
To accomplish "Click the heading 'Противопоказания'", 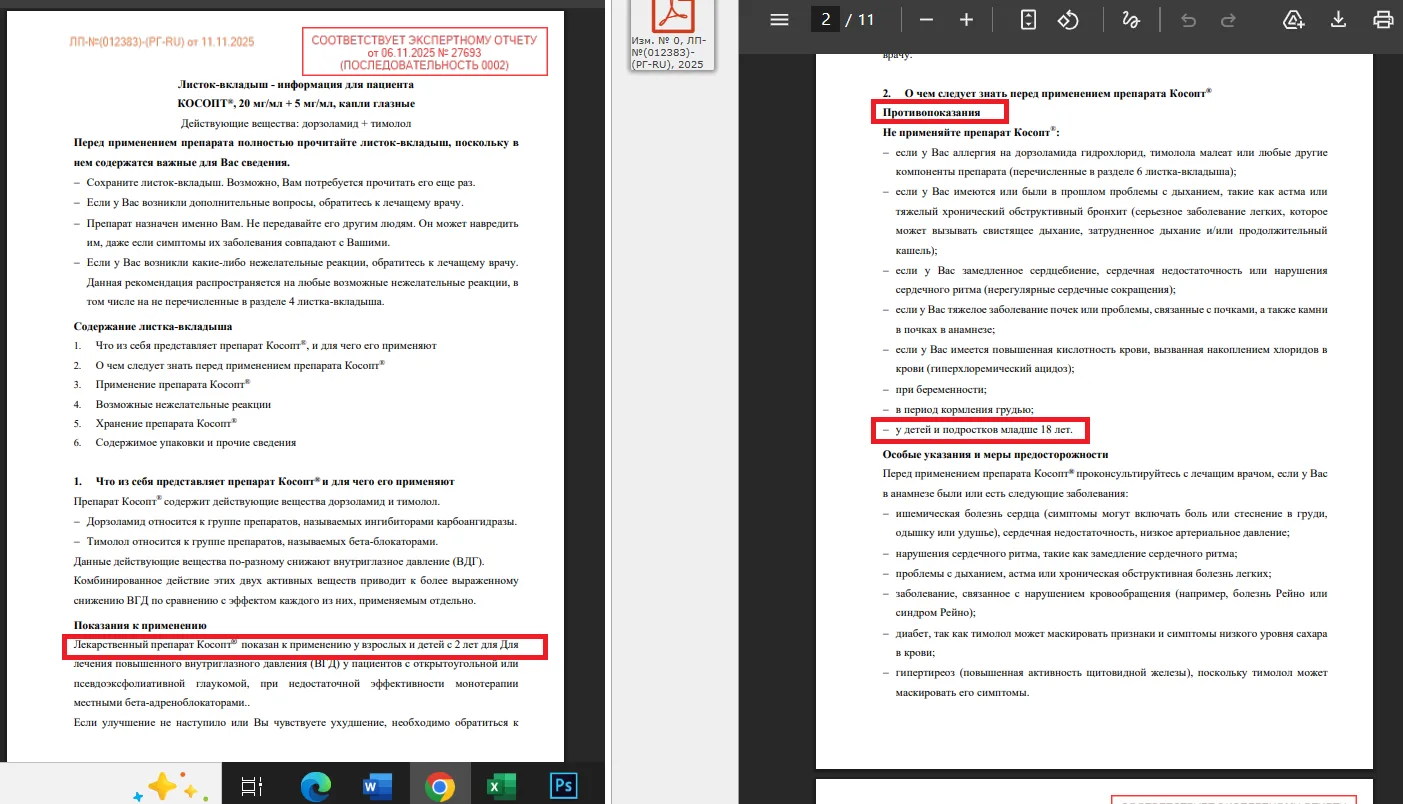I will tap(931, 112).
